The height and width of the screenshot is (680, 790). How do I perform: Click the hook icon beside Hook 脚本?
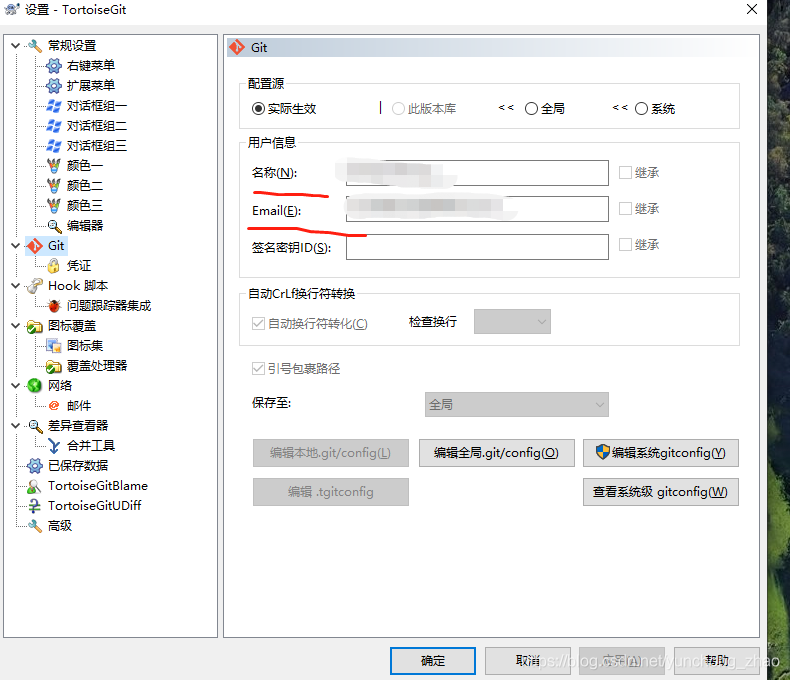tap(35, 286)
